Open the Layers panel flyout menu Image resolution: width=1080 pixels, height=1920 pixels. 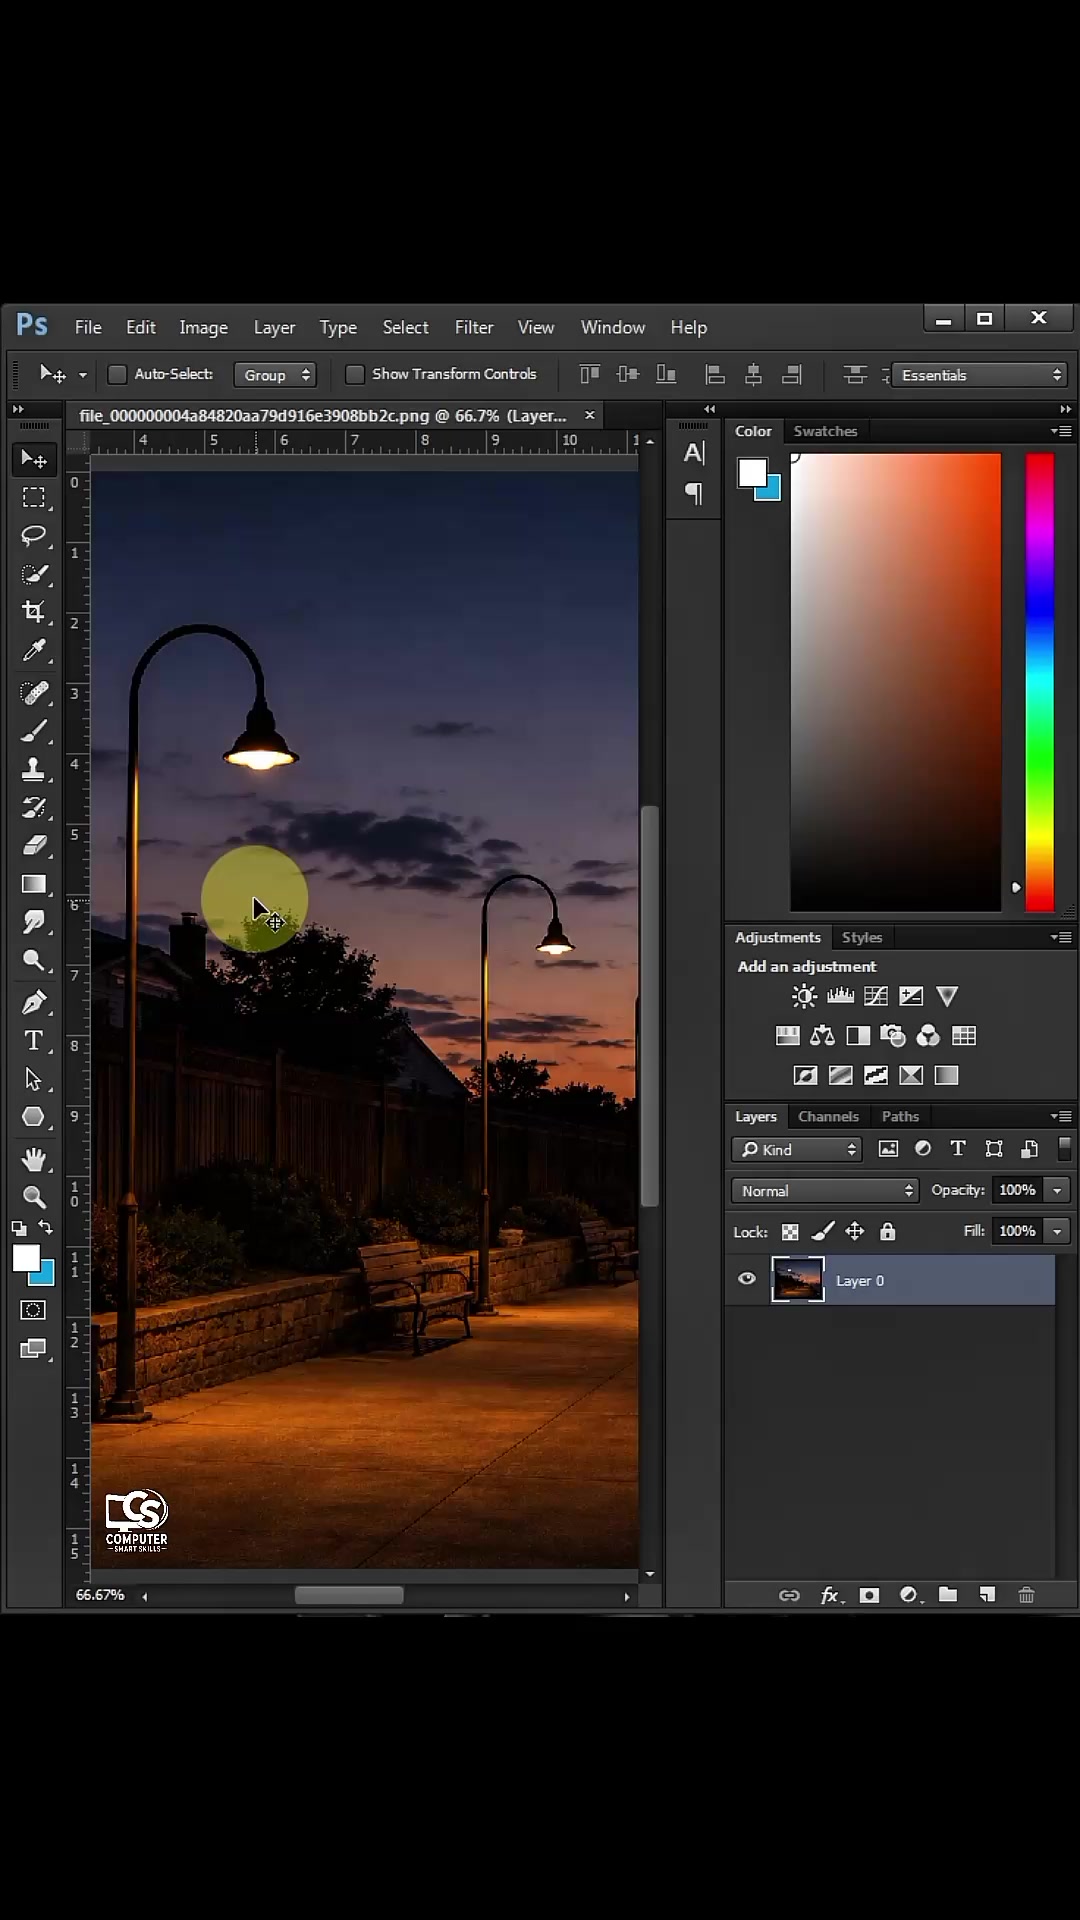coord(1061,1116)
